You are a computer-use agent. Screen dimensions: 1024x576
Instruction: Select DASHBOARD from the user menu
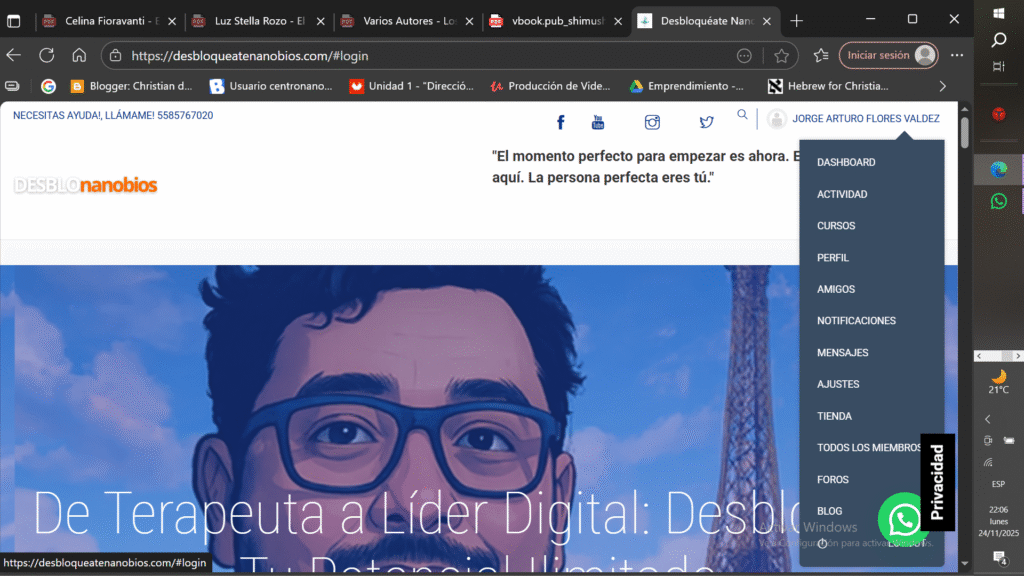point(846,162)
